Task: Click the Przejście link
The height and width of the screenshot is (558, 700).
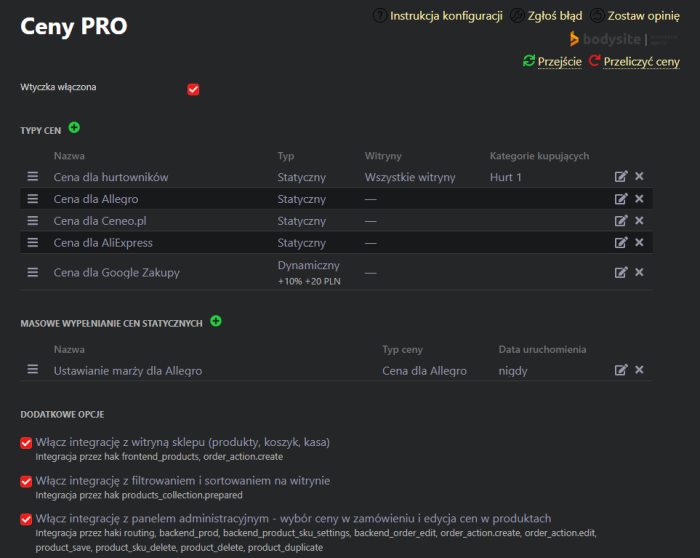Action: coord(559,62)
